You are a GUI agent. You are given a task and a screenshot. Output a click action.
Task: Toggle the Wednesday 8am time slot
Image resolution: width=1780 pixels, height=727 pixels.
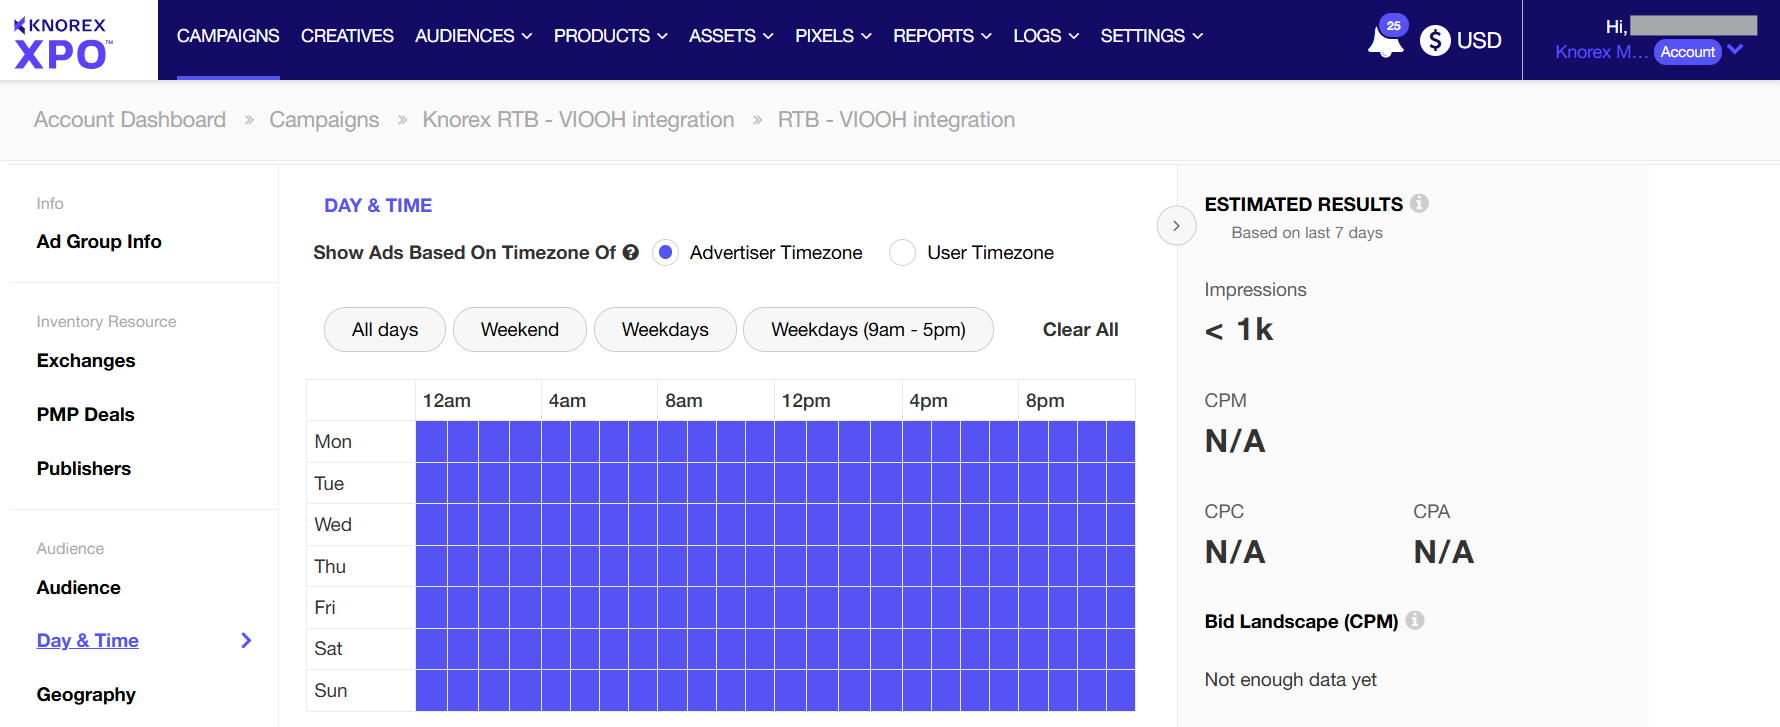tap(673, 524)
